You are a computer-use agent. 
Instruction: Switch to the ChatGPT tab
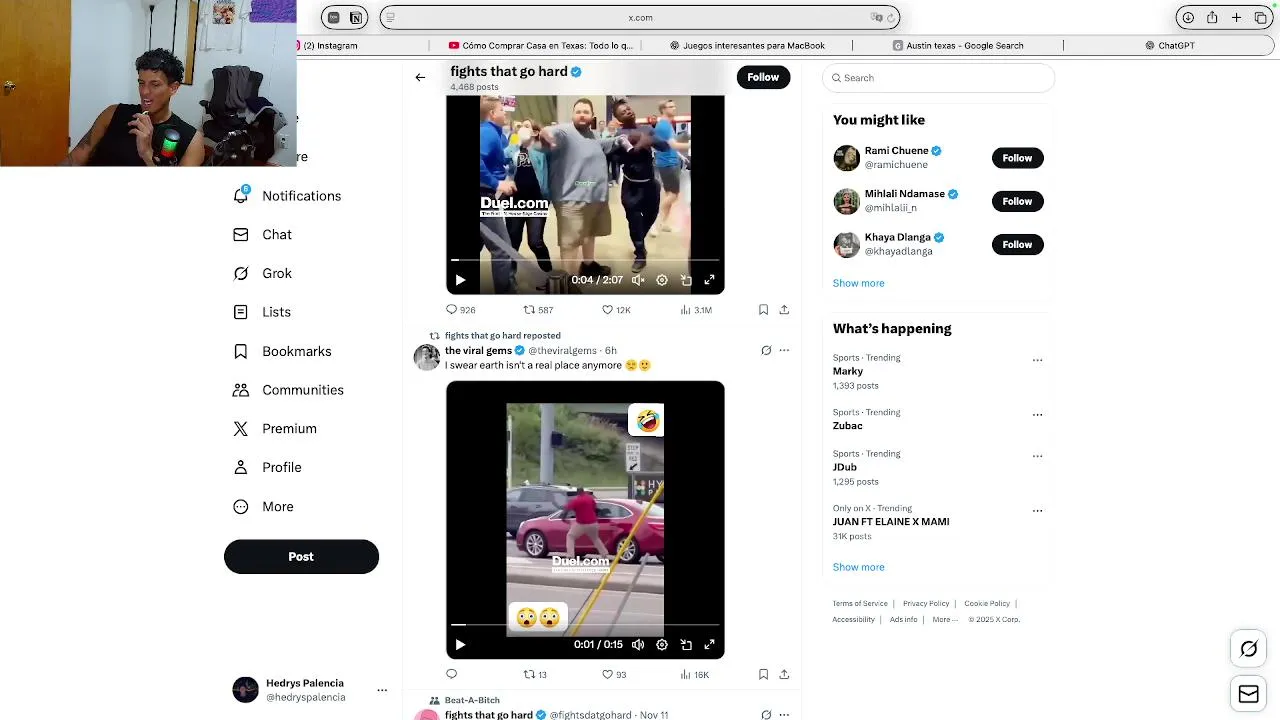coord(1170,45)
